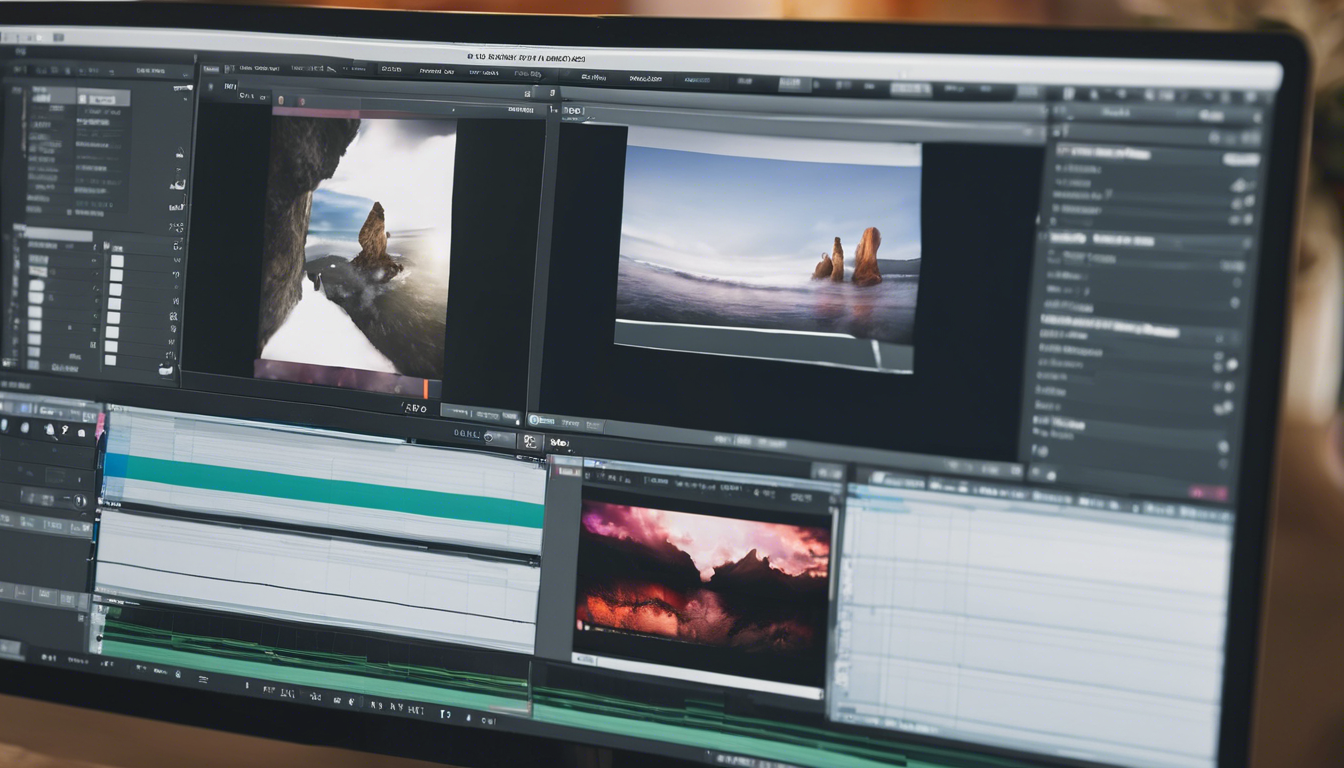The image size is (1344, 768).
Task: Click the pink marker at timeline's left edge
Action: 99,427
